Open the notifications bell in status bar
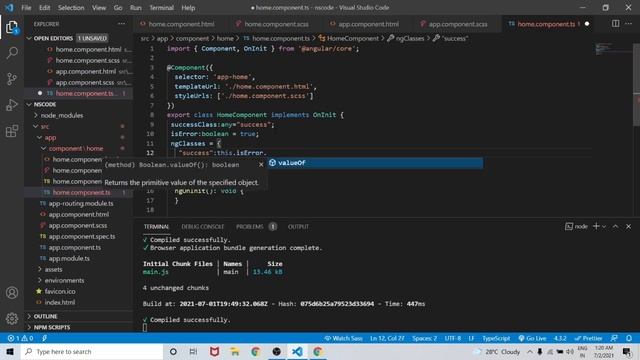 [x=629, y=338]
